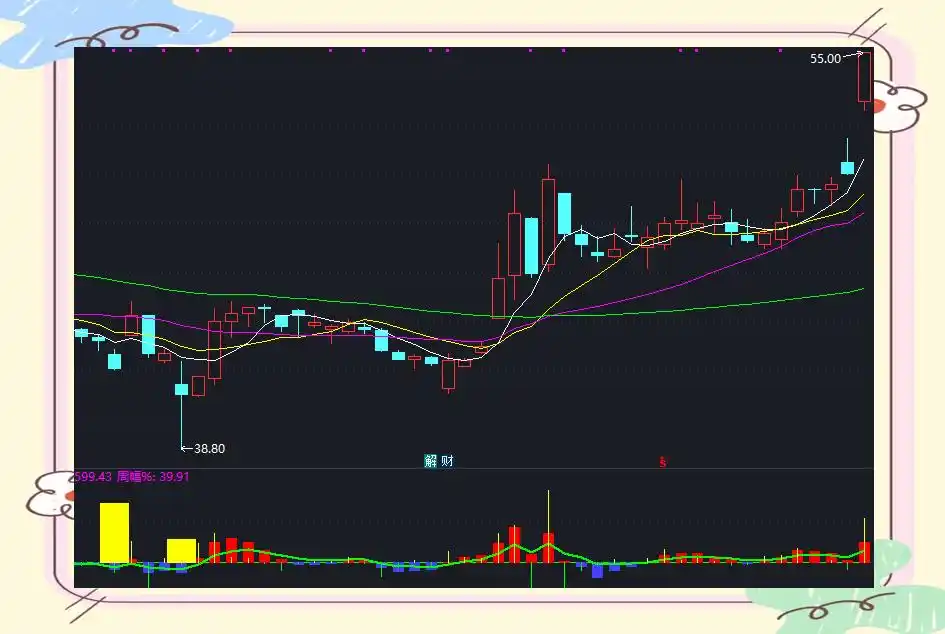
Task: Select the red $ symbol marker
Action: pos(663,462)
